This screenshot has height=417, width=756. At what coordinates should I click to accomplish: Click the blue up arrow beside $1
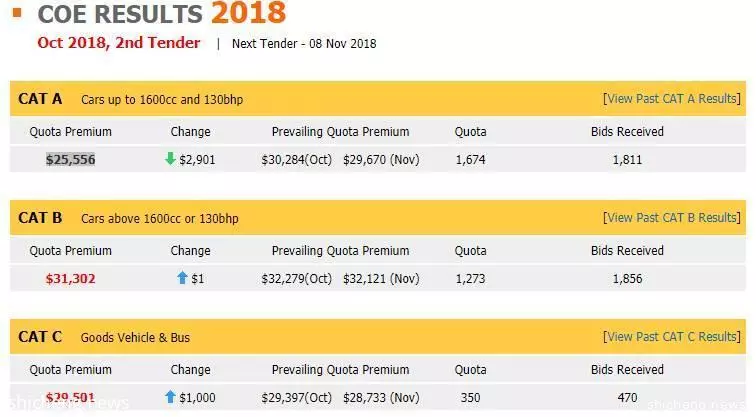tap(182, 278)
